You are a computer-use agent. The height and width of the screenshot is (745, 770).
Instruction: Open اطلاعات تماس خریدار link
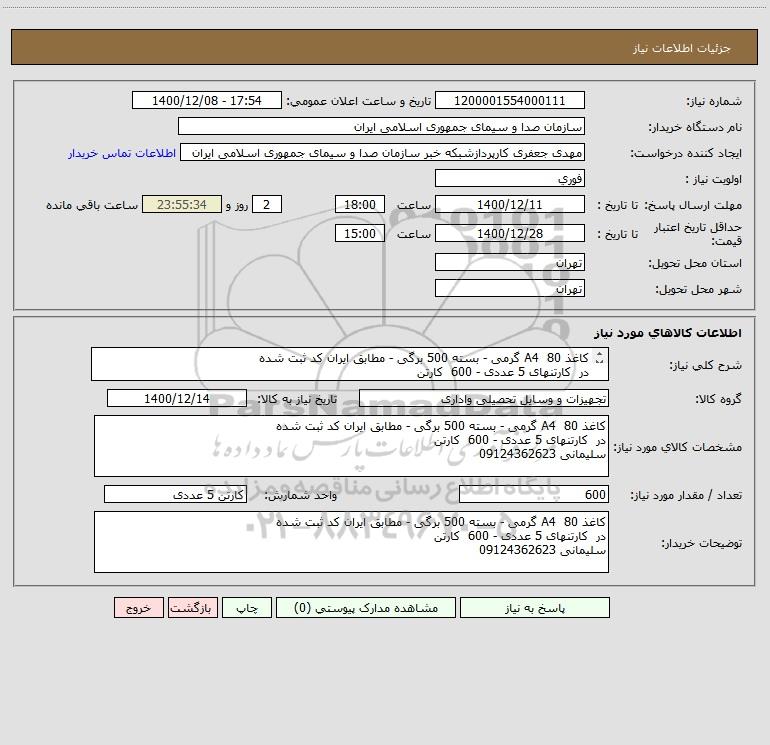click(x=122, y=153)
